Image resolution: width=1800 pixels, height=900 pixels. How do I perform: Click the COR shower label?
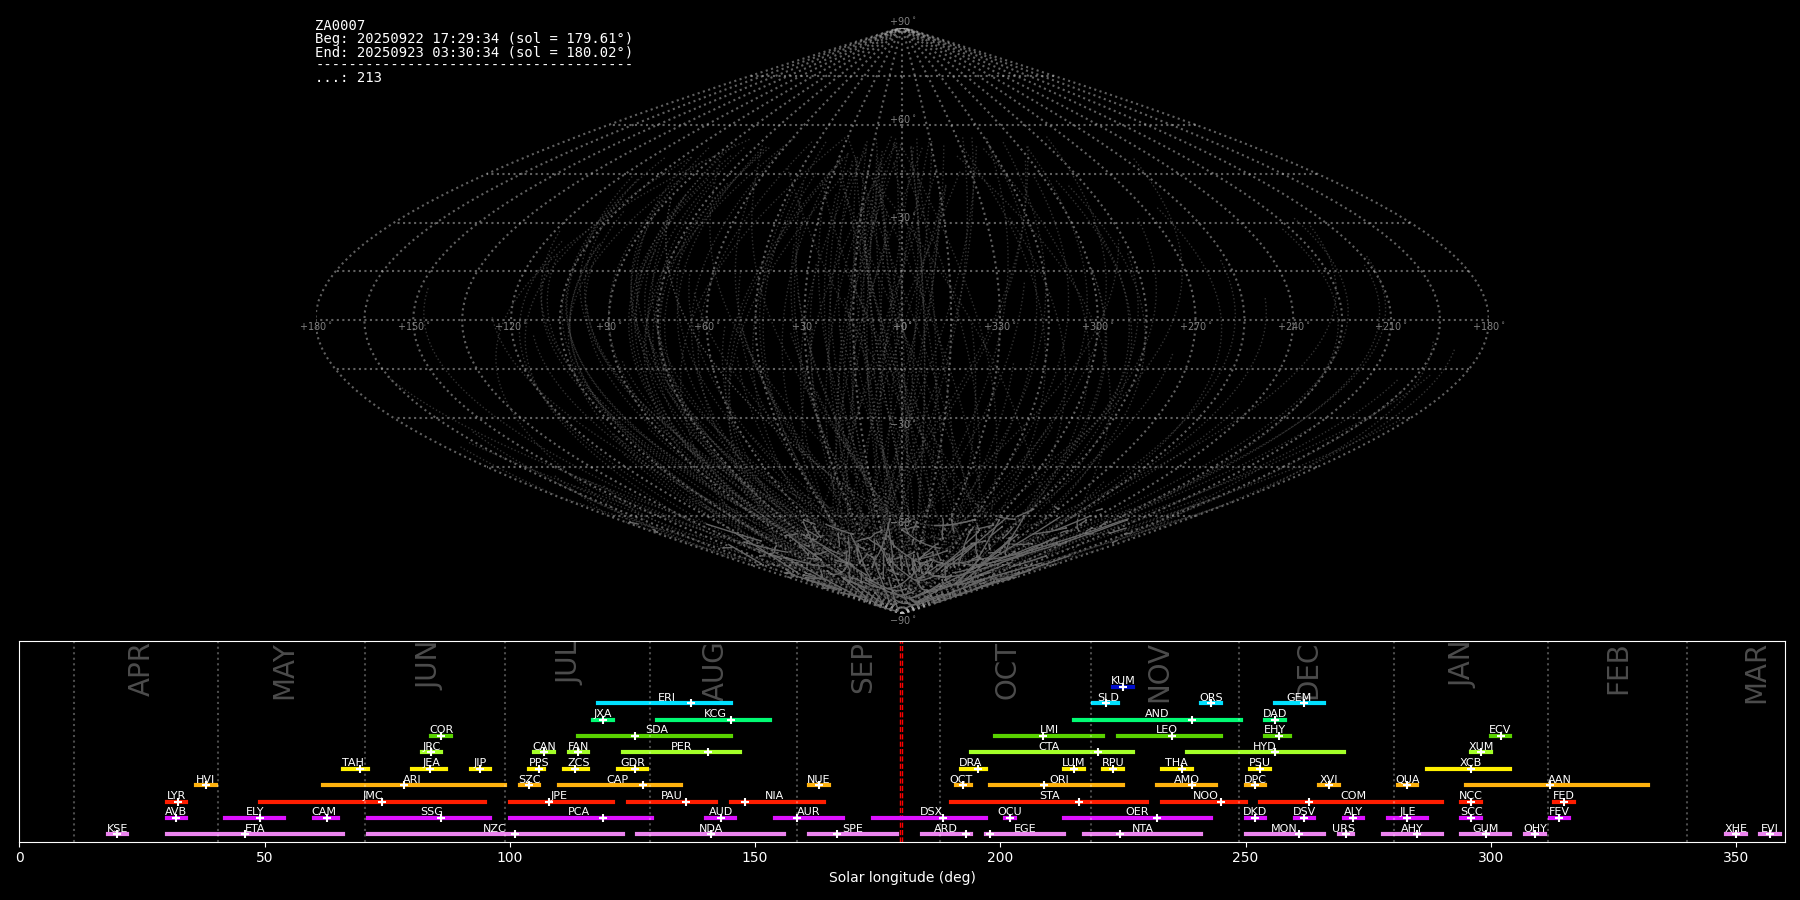[441, 730]
